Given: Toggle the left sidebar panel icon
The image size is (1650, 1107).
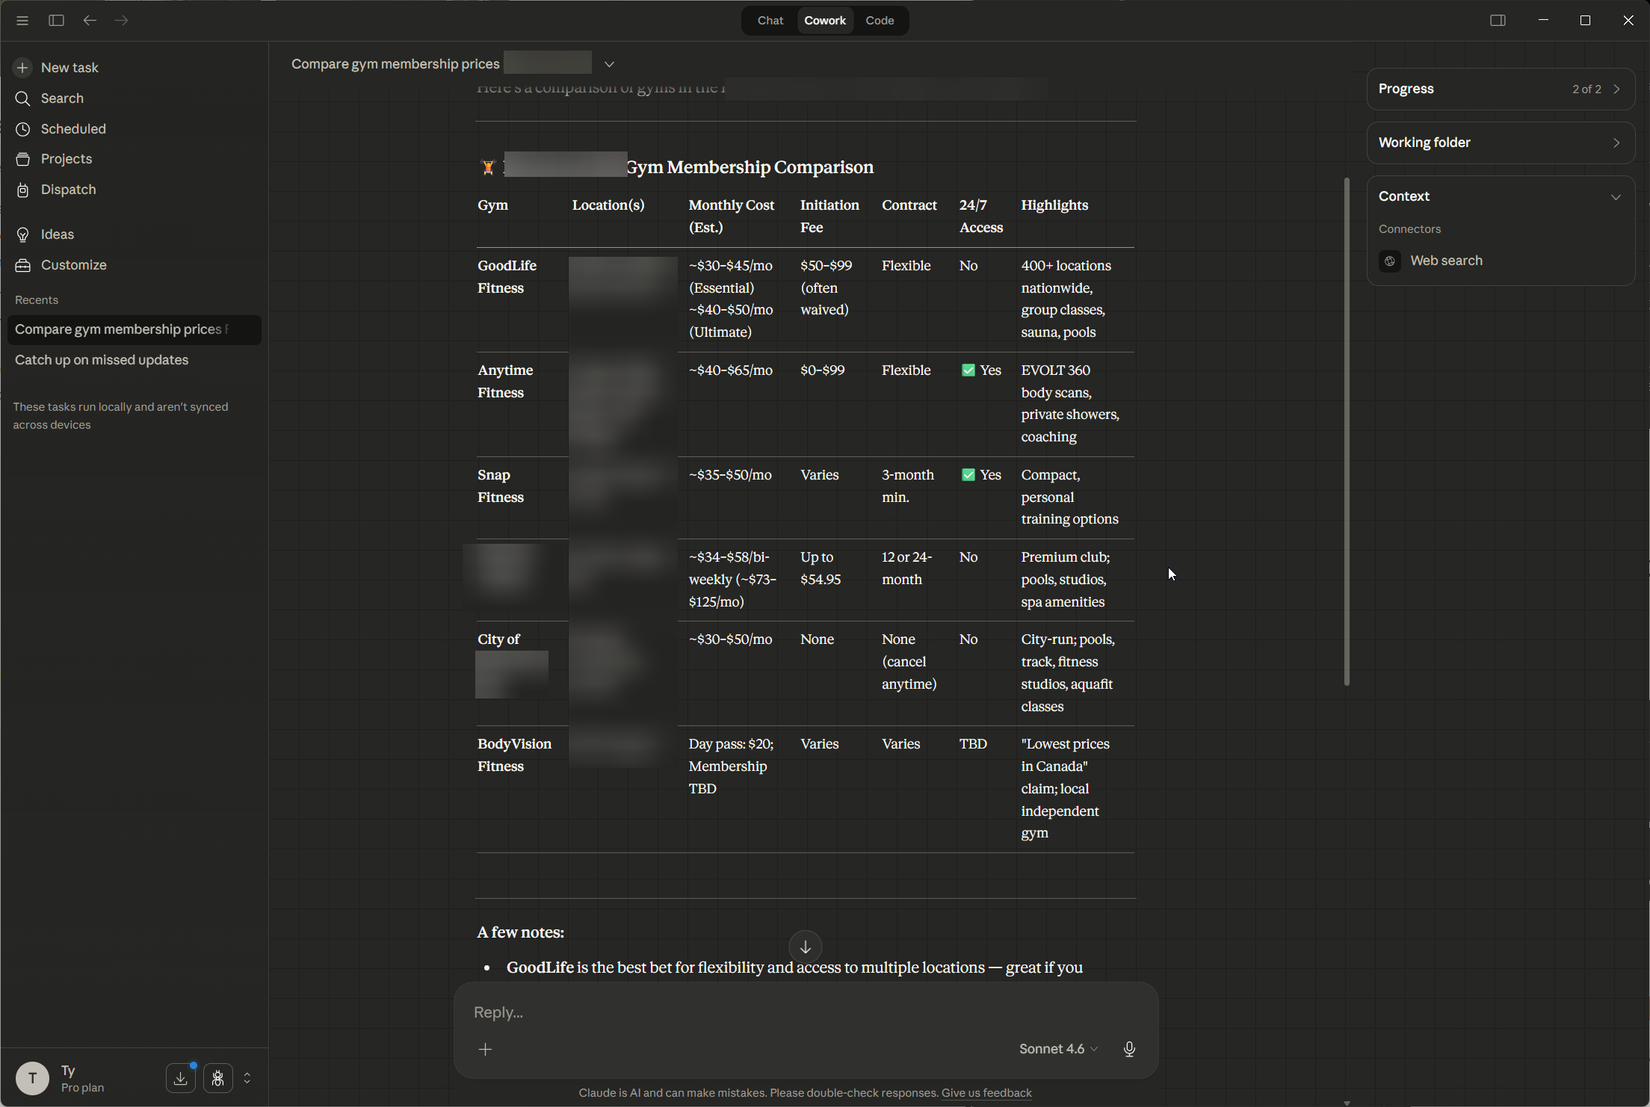Looking at the screenshot, I should pos(56,20).
